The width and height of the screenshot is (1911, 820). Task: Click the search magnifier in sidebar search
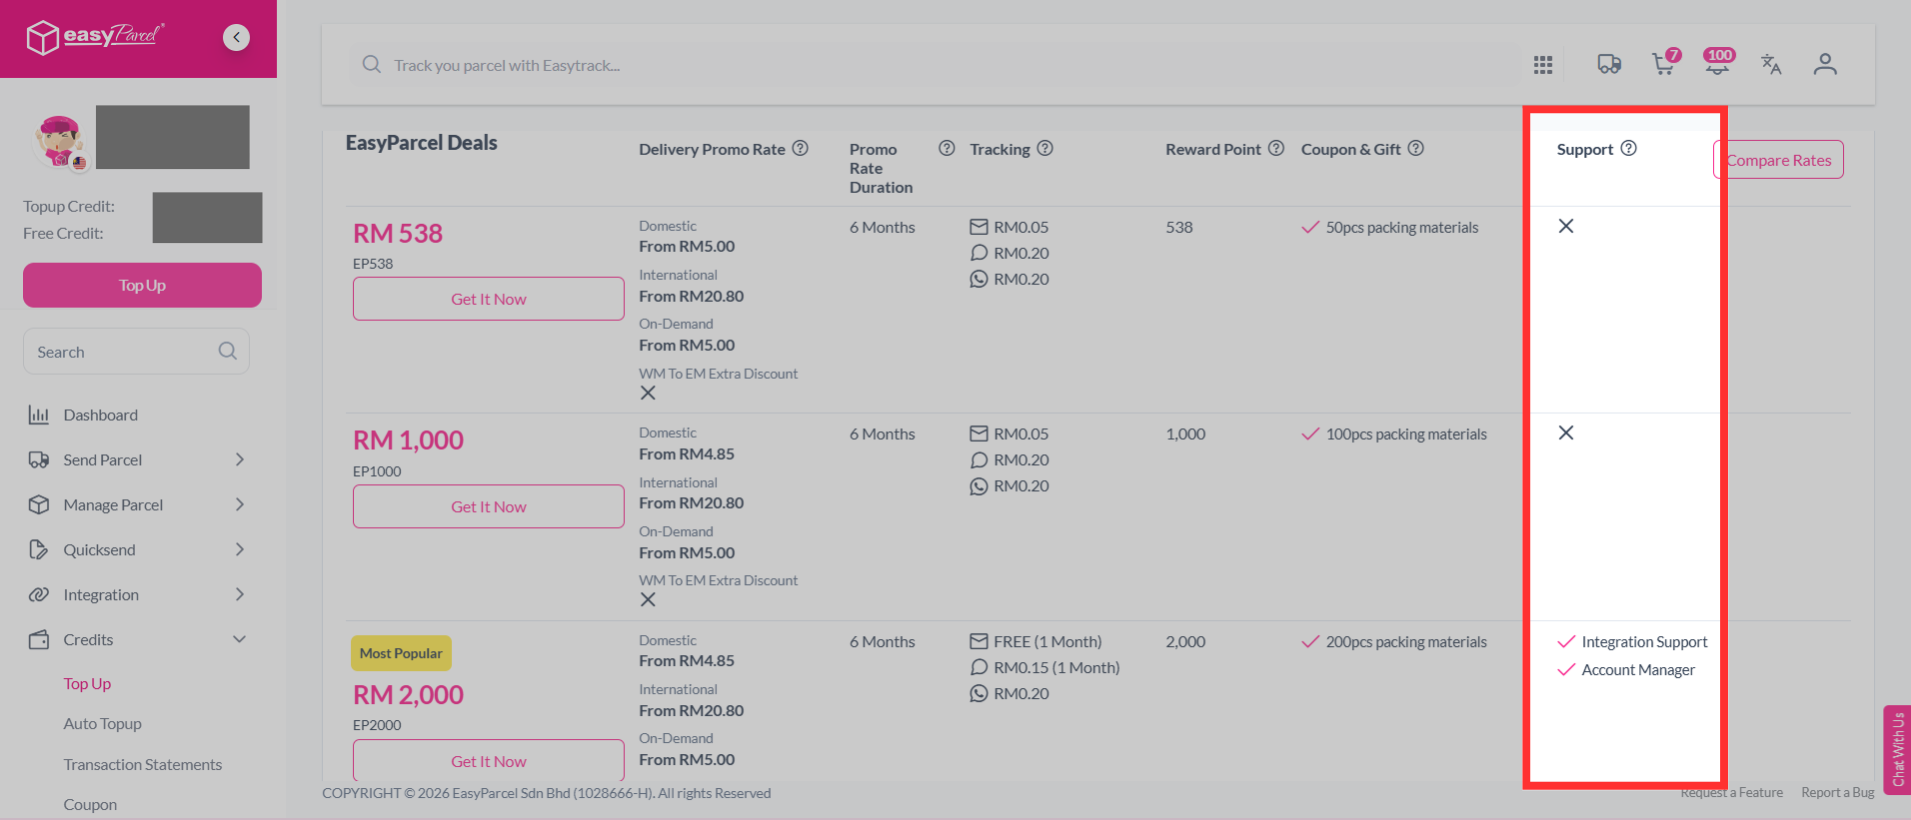point(227,351)
